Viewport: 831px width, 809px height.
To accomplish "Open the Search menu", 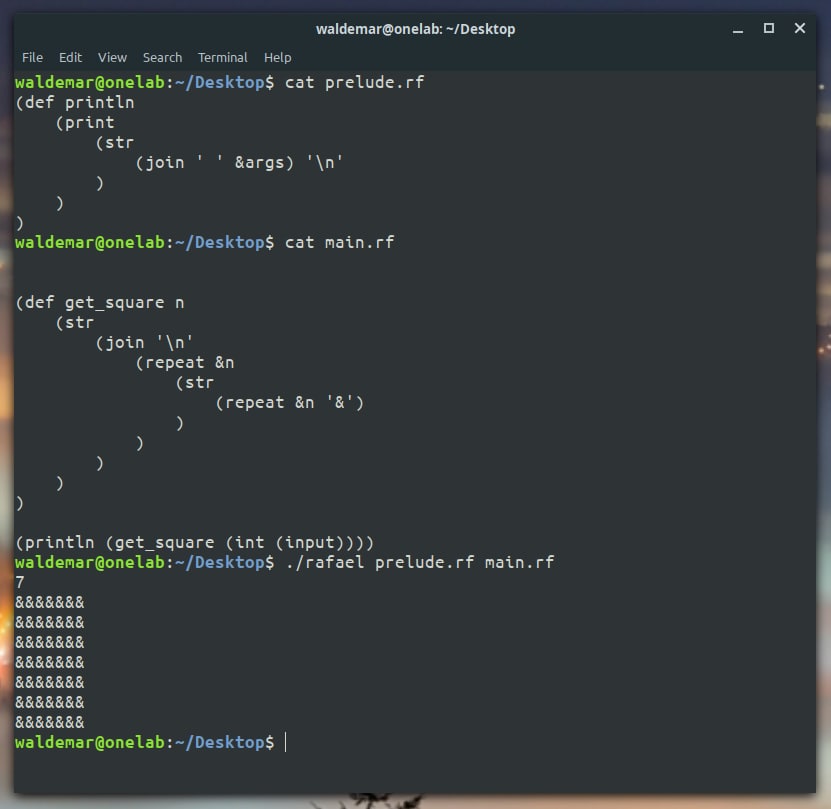I will point(162,57).
